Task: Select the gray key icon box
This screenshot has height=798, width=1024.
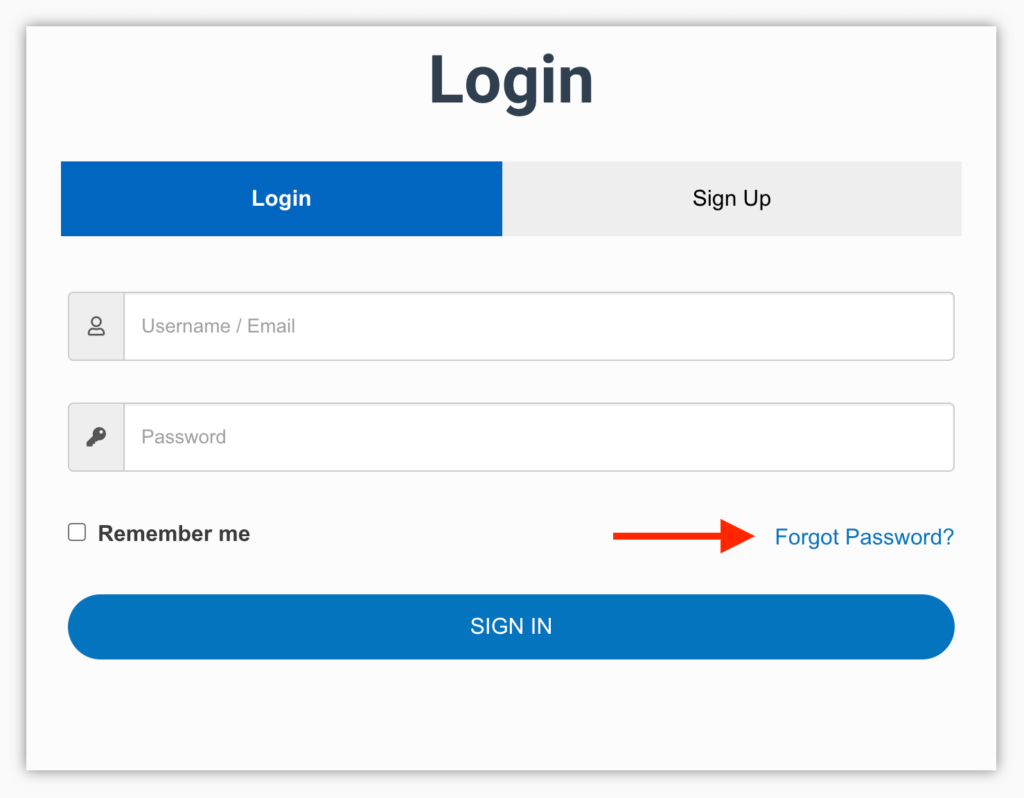Action: [x=96, y=437]
